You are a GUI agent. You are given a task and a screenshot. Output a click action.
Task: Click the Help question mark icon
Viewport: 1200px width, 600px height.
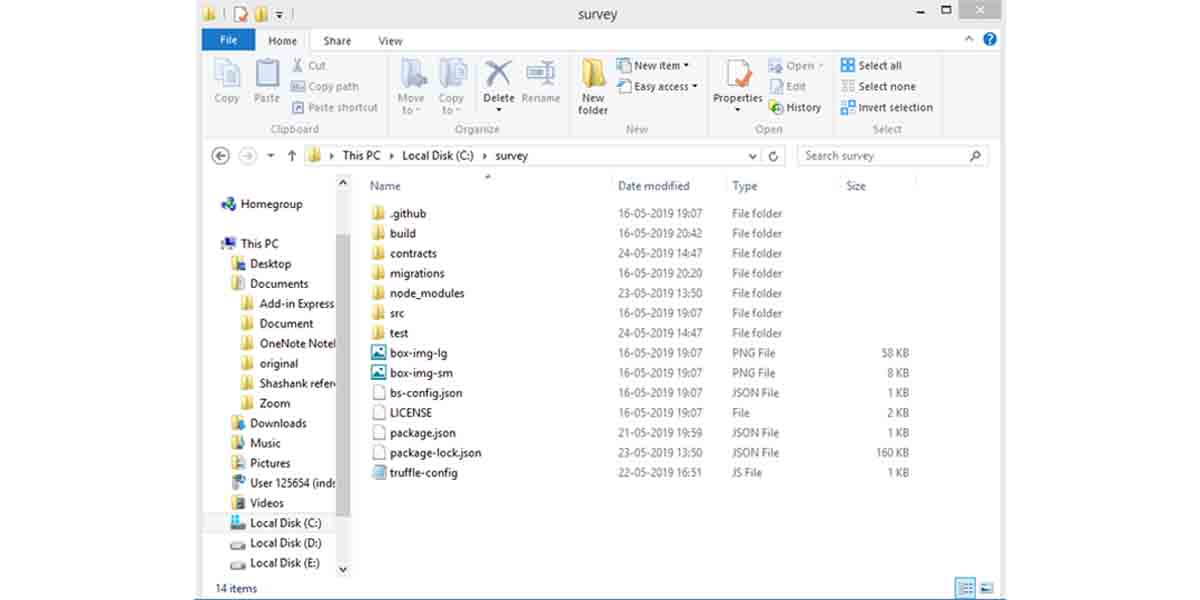click(x=990, y=40)
